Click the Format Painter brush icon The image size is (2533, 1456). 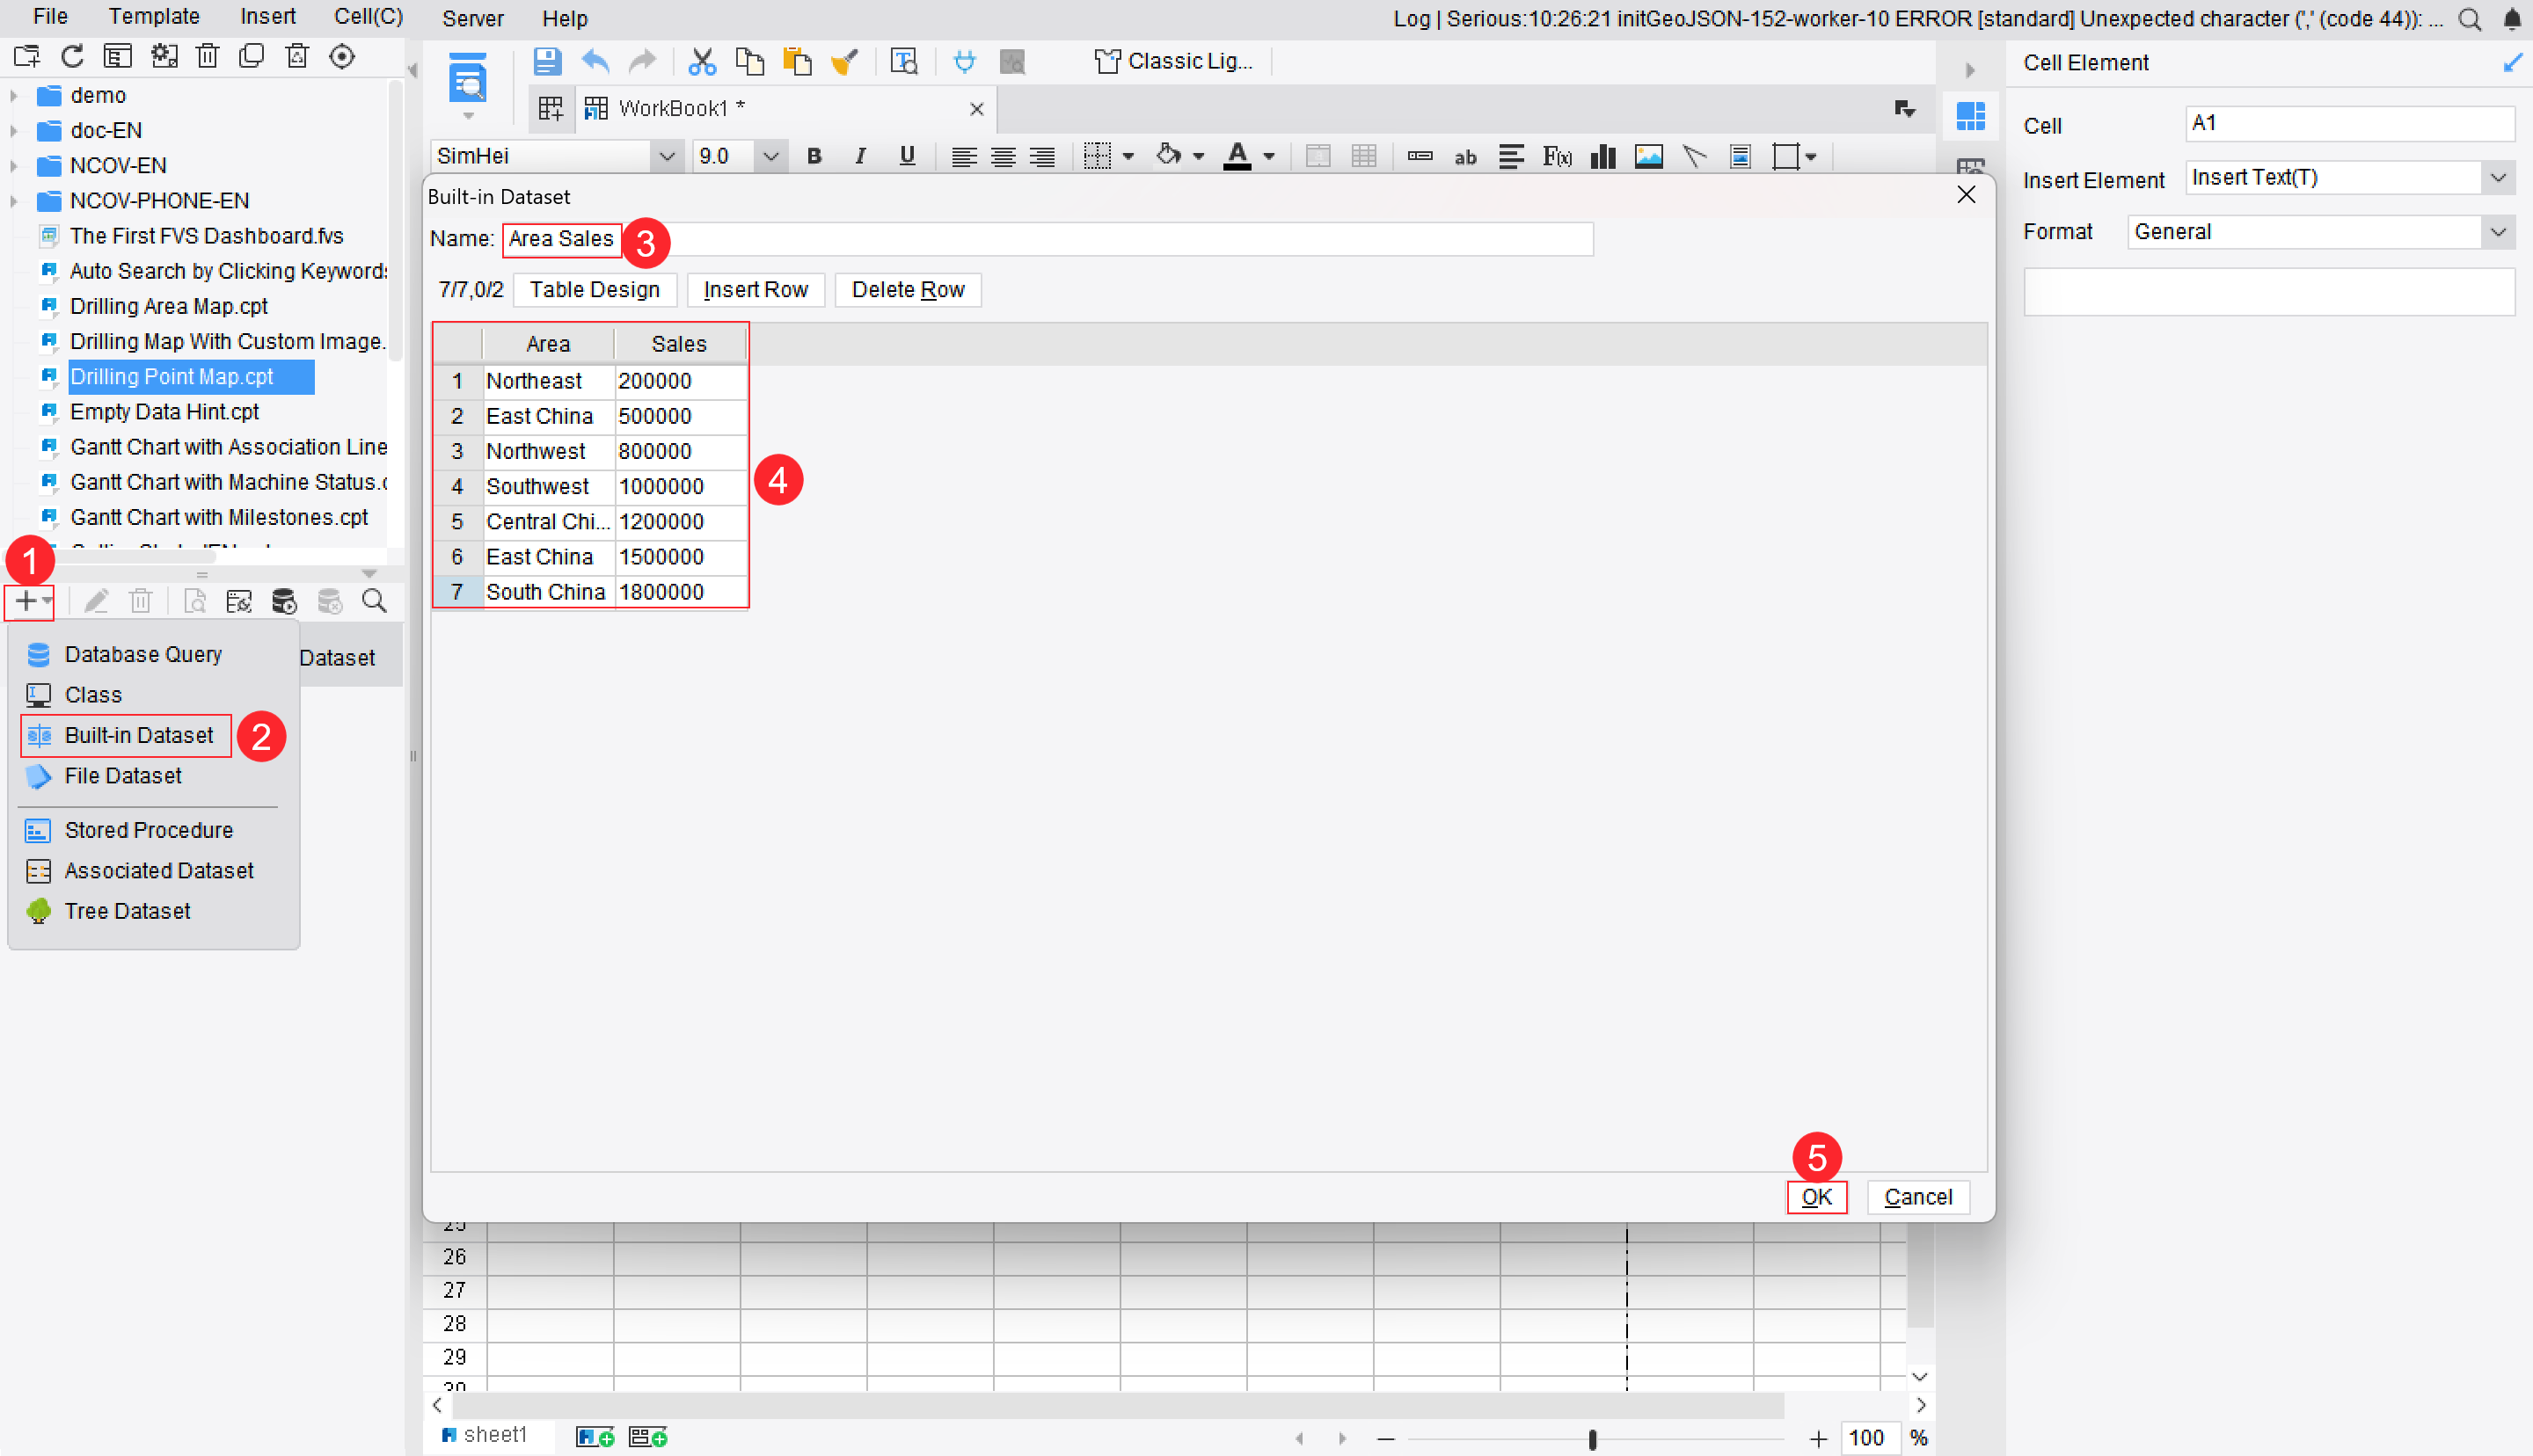845,61
